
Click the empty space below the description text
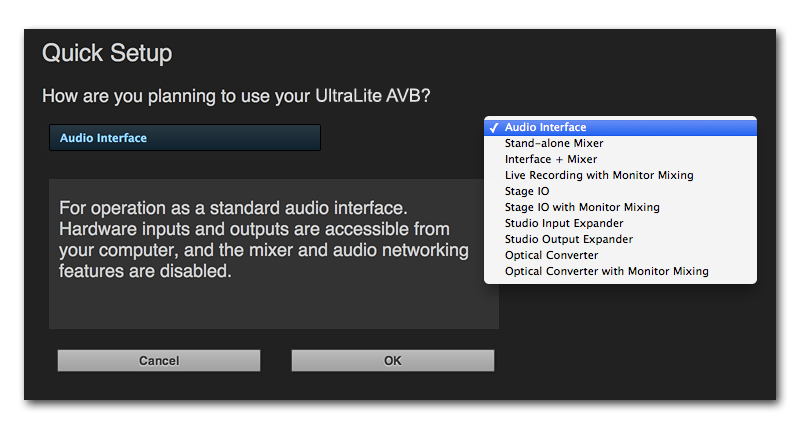pyautogui.click(x=273, y=305)
